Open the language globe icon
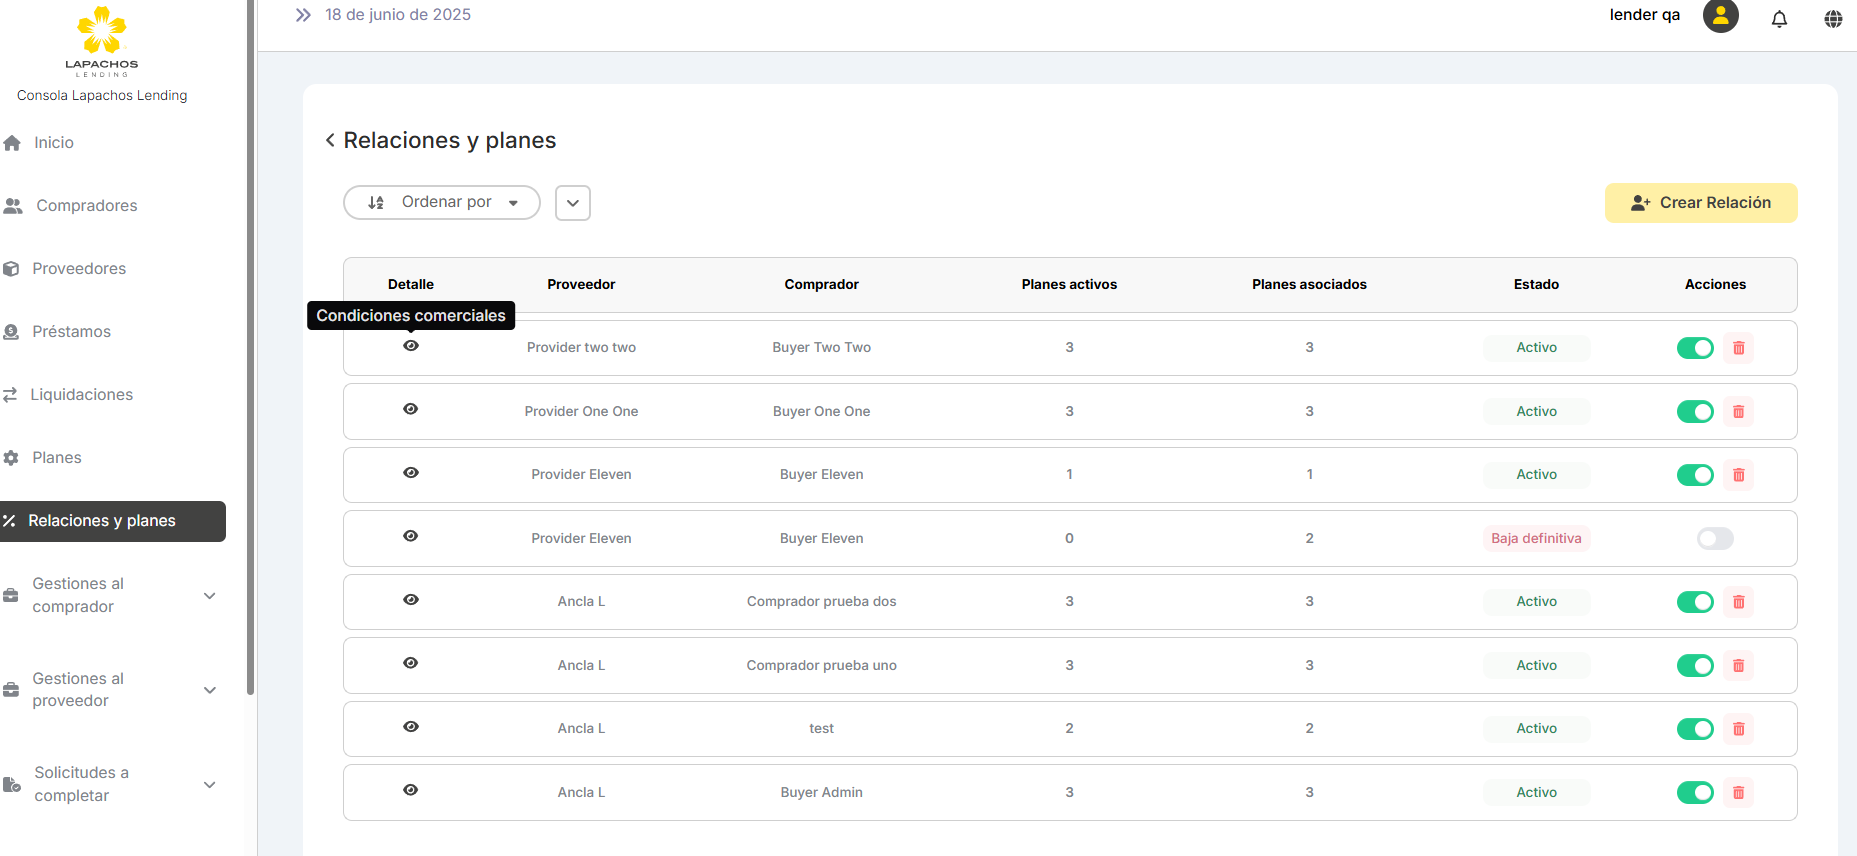Image resolution: width=1857 pixels, height=856 pixels. coord(1832,18)
